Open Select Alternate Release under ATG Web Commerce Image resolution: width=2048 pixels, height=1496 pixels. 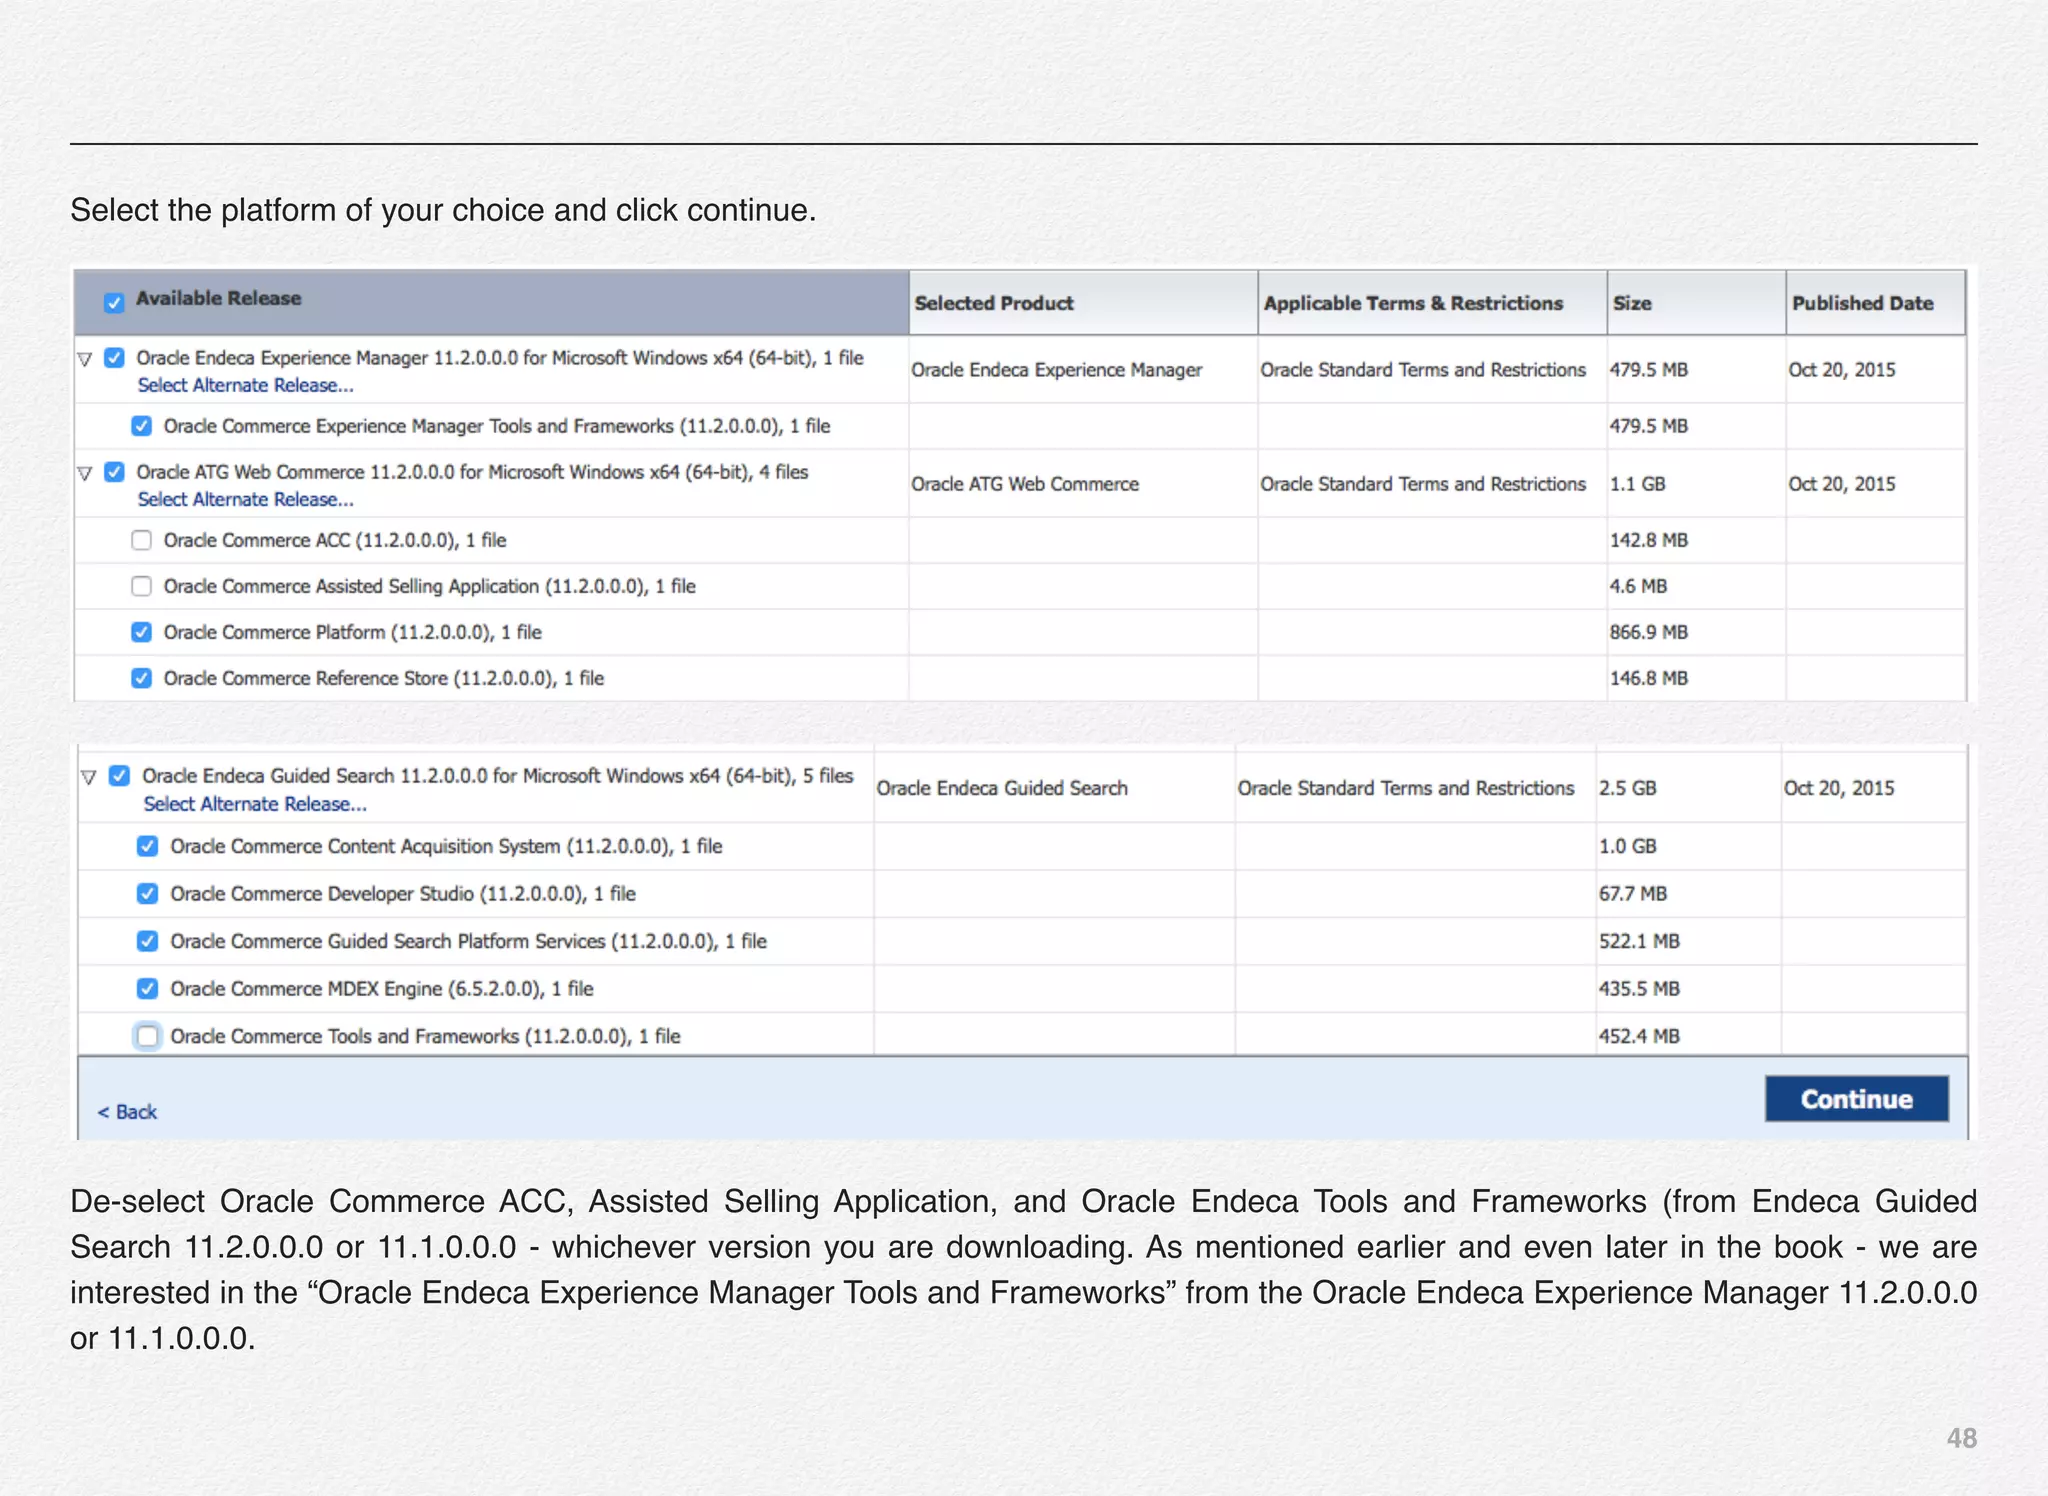point(246,499)
